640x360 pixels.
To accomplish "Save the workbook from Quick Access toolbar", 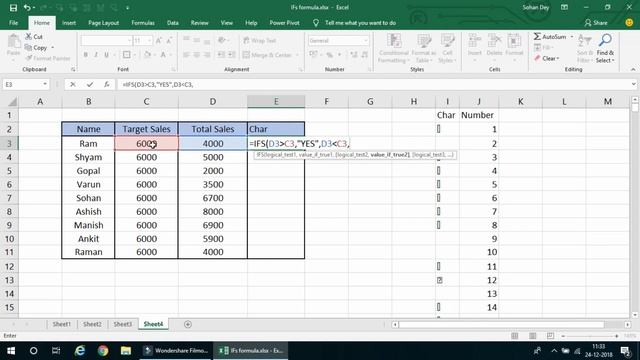I will click(13, 7).
